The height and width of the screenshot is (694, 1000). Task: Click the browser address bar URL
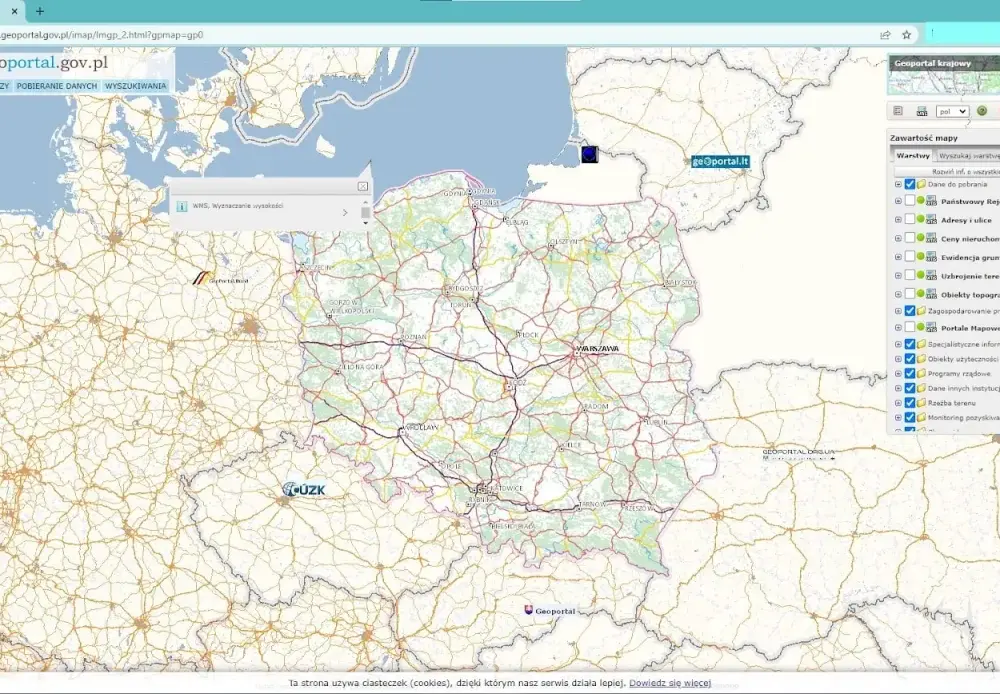click(102, 35)
